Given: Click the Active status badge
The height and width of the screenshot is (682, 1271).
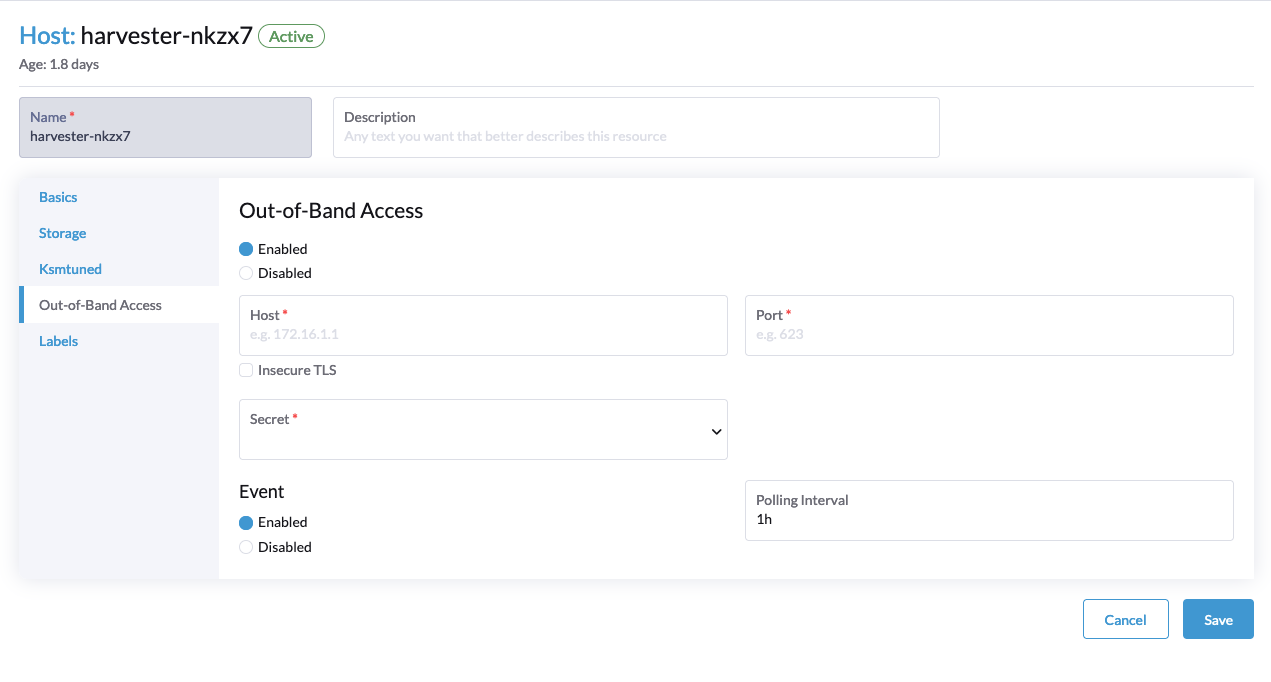Looking at the screenshot, I should (291, 35).
